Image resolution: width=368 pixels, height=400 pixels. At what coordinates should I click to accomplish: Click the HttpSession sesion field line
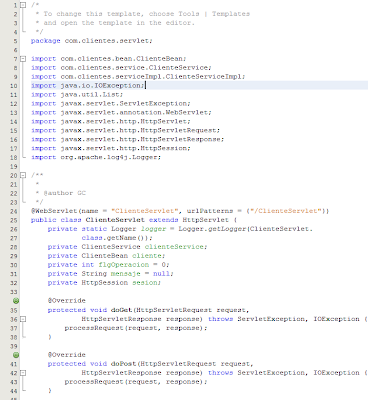pos(104,283)
